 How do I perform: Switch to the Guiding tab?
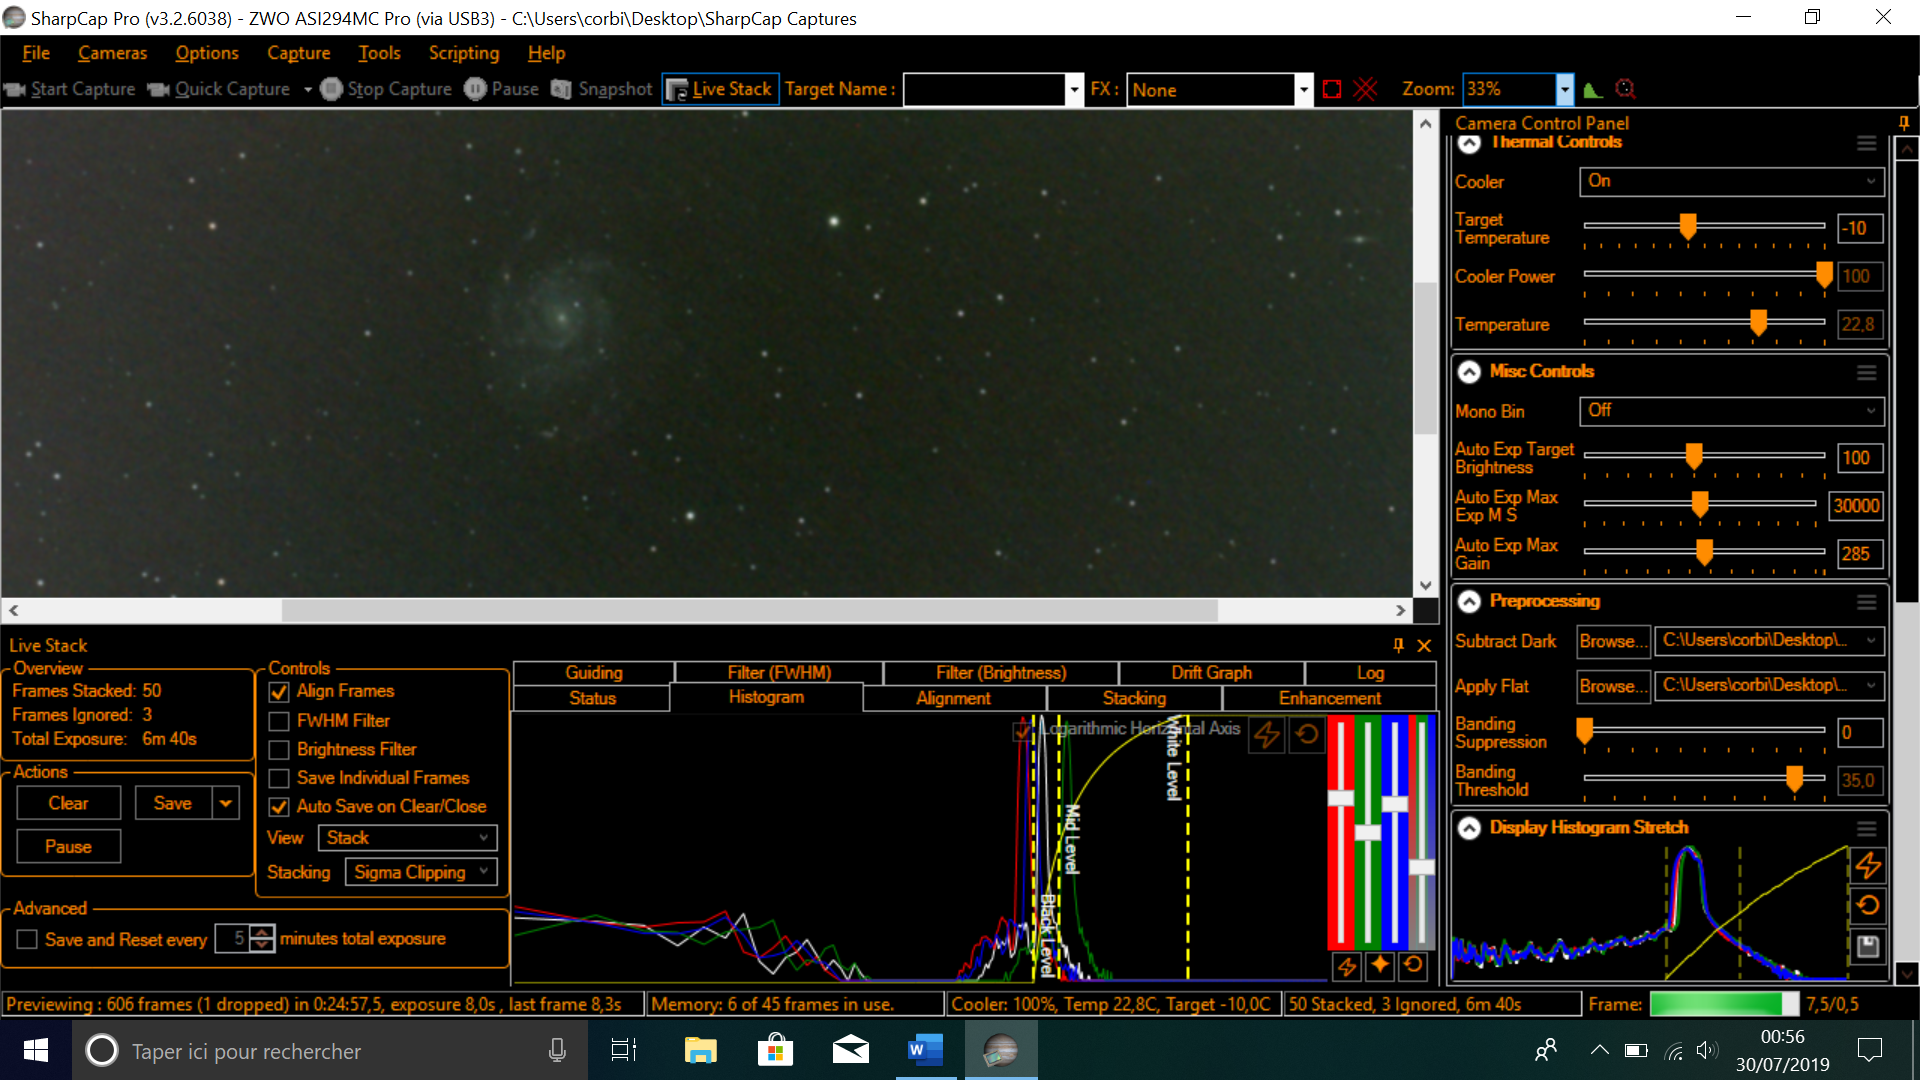point(593,673)
